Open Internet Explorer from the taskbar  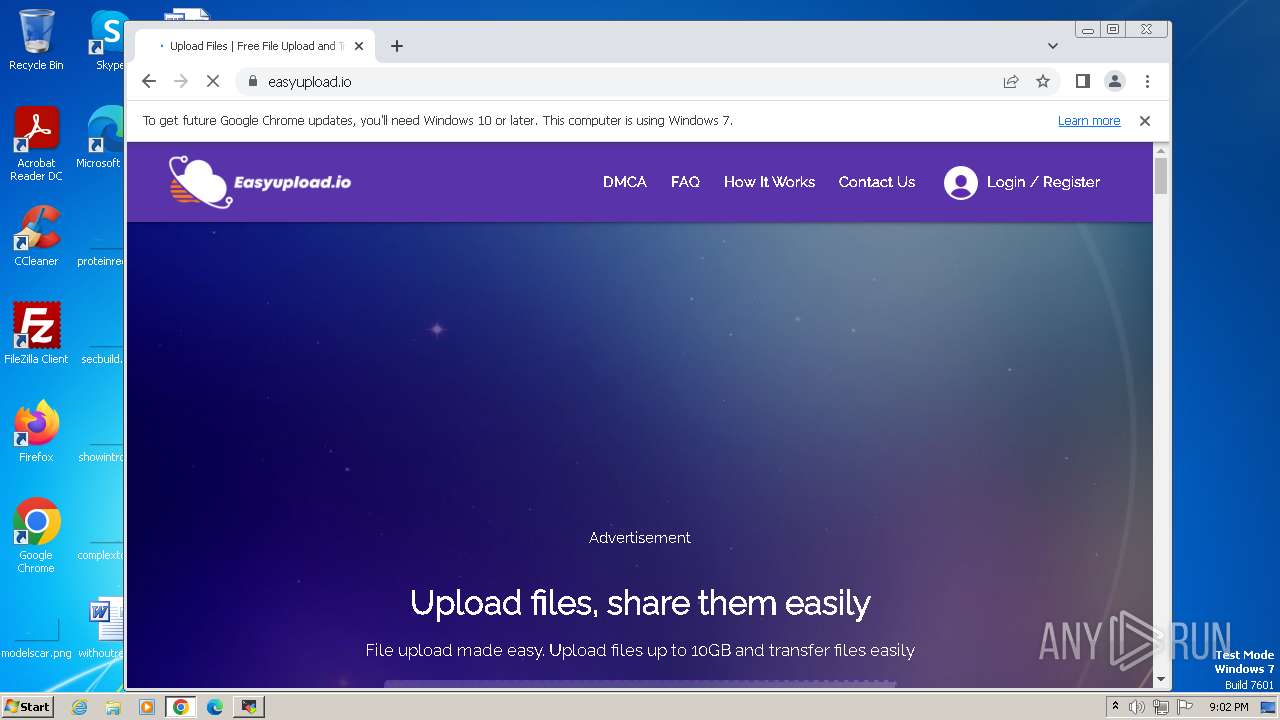(79, 707)
